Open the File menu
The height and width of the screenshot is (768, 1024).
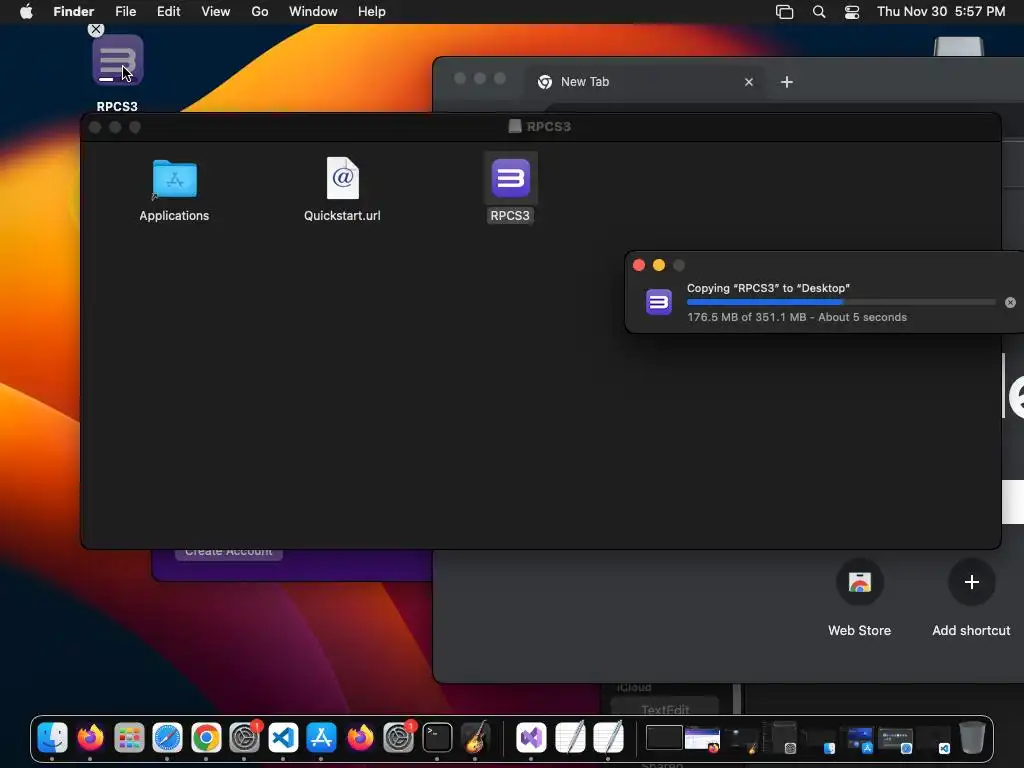(125, 12)
